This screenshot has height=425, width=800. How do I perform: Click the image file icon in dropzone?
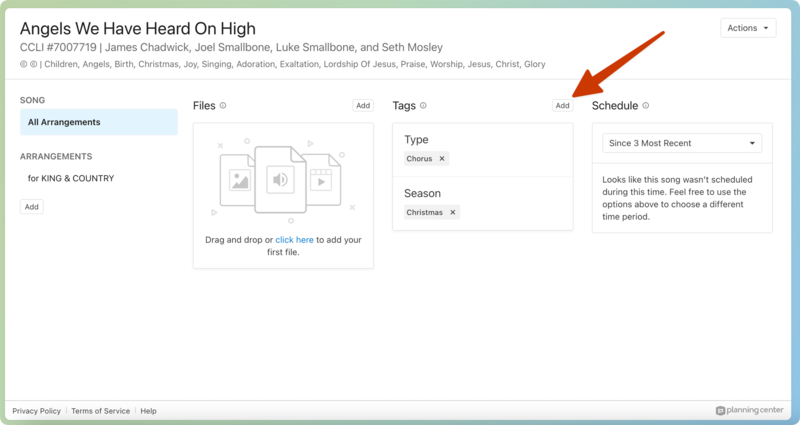238,181
